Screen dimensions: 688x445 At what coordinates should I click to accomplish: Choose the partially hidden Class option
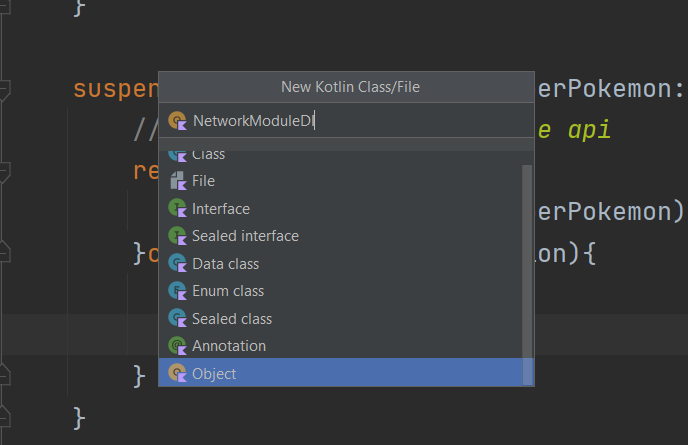tap(209, 155)
